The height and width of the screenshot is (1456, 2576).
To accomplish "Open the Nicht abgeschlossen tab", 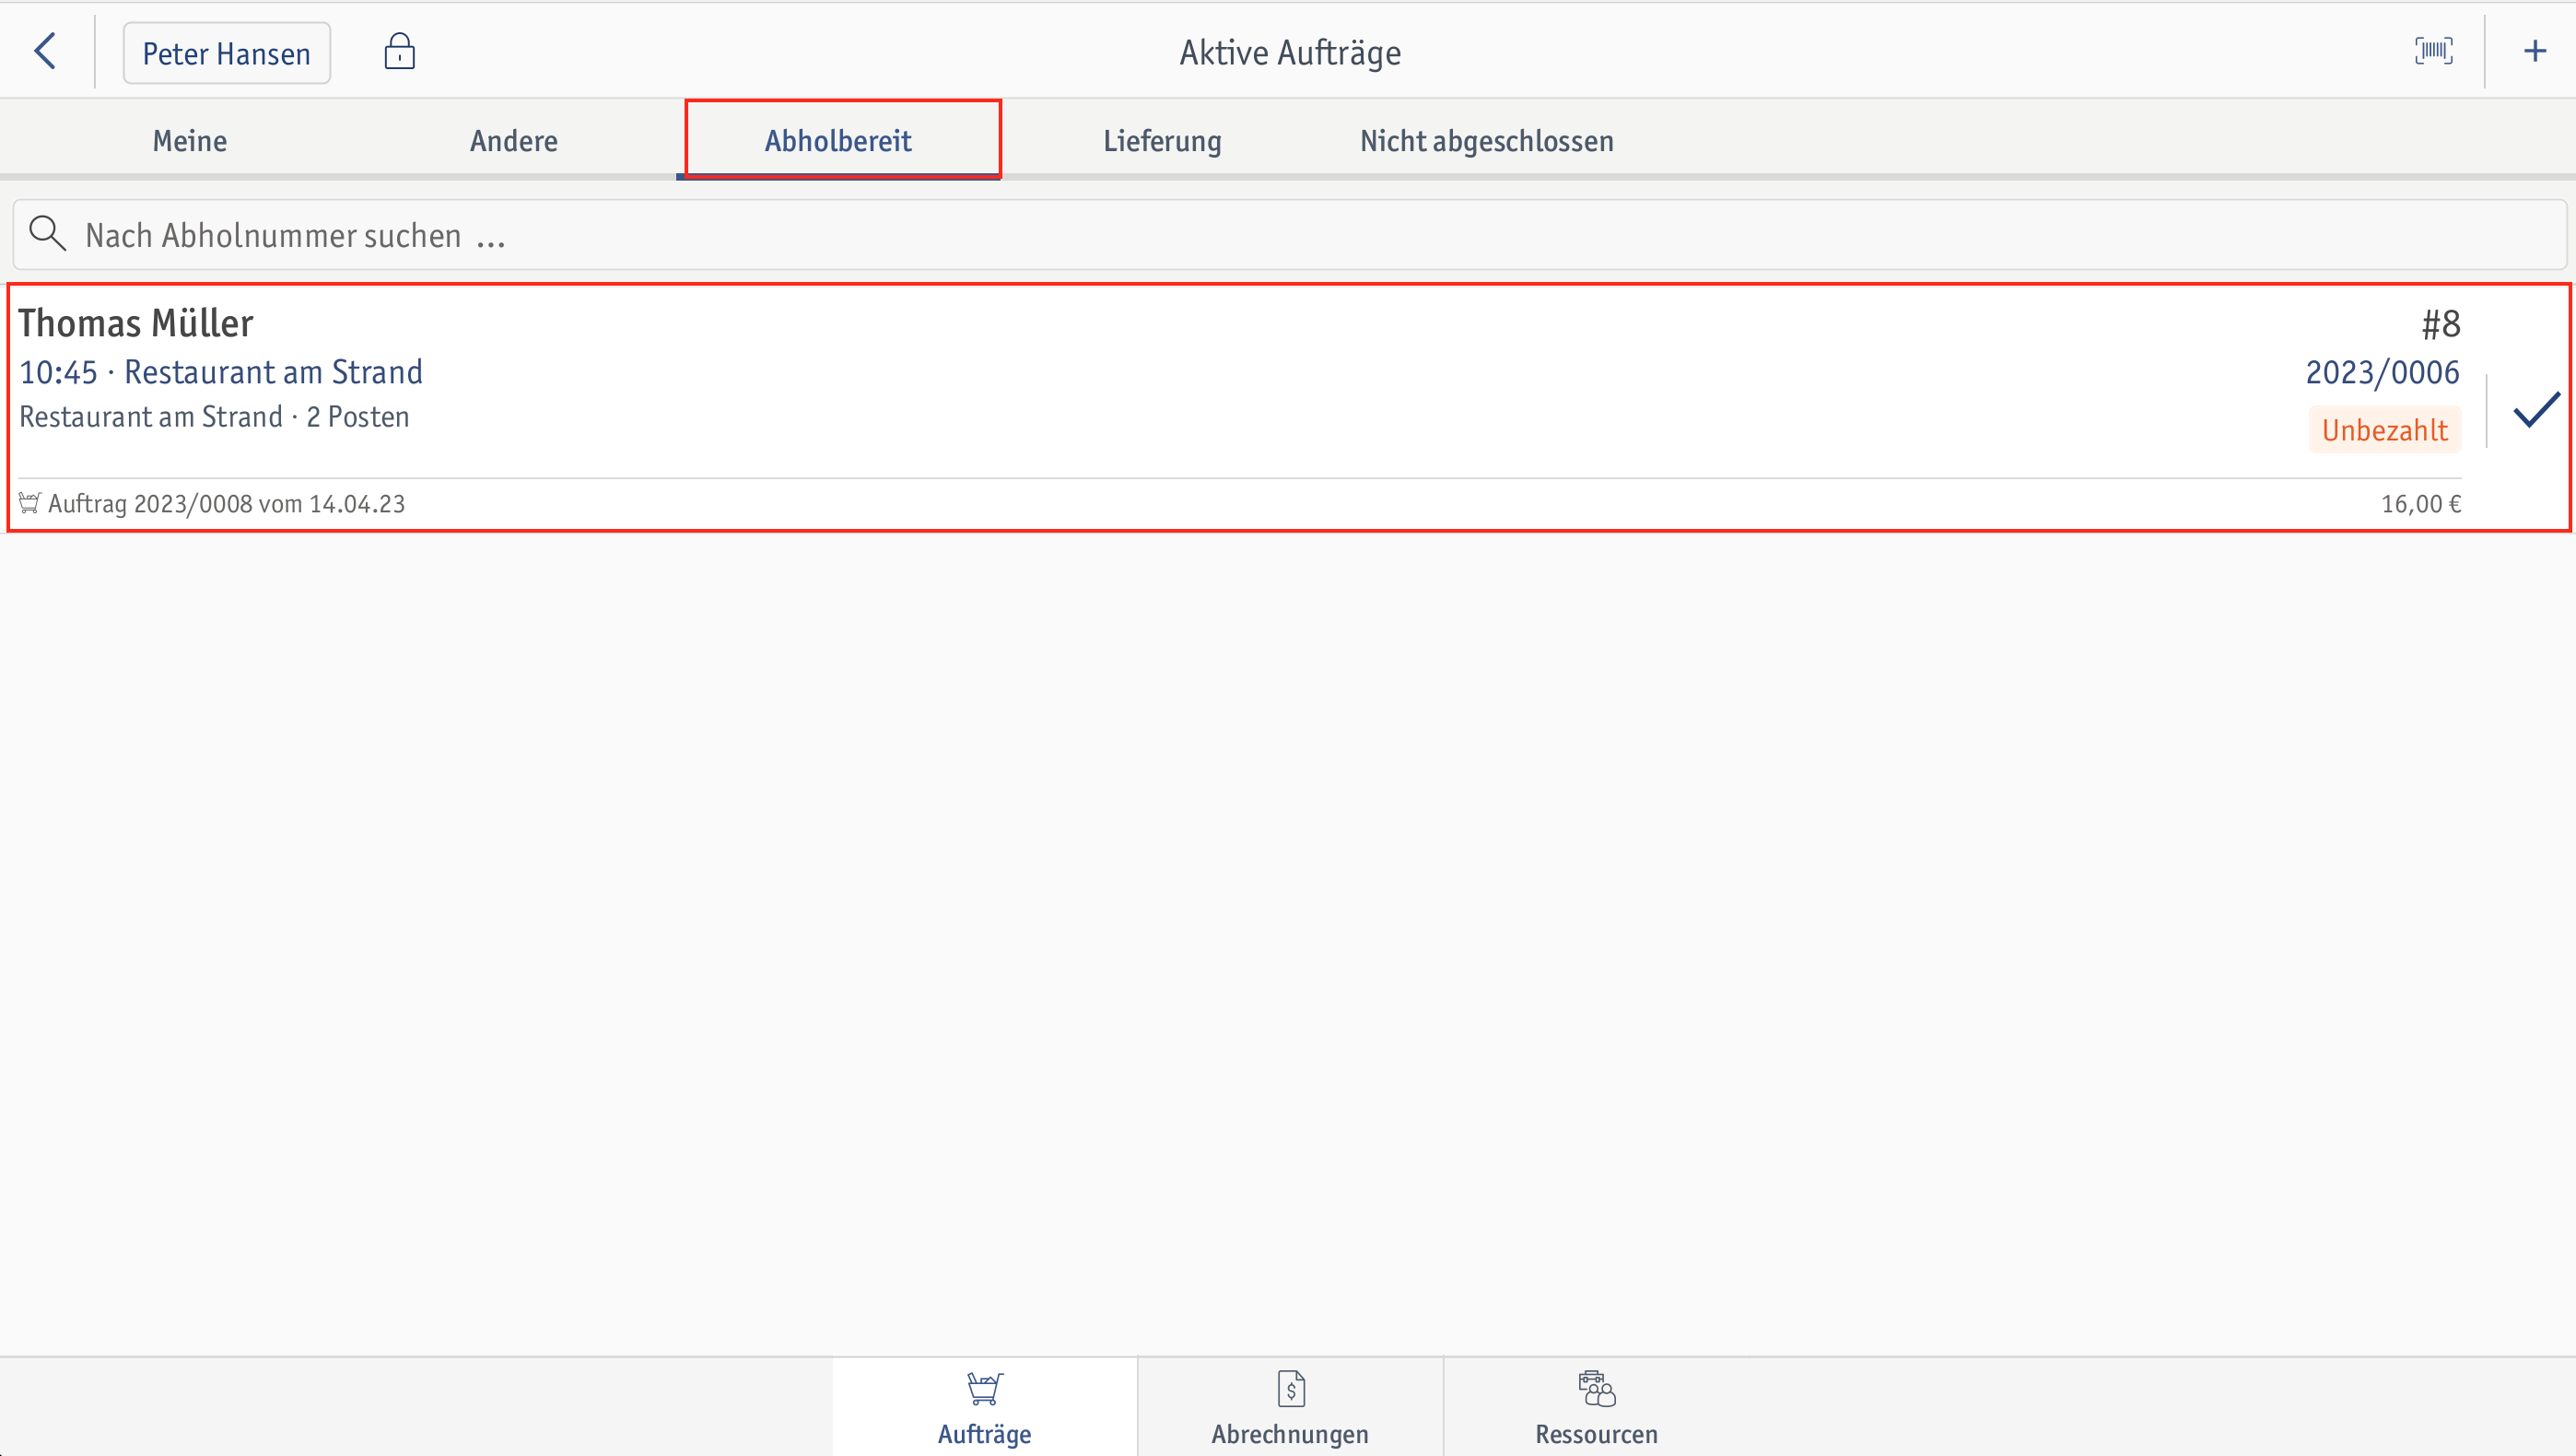I will pyautogui.click(x=1486, y=141).
